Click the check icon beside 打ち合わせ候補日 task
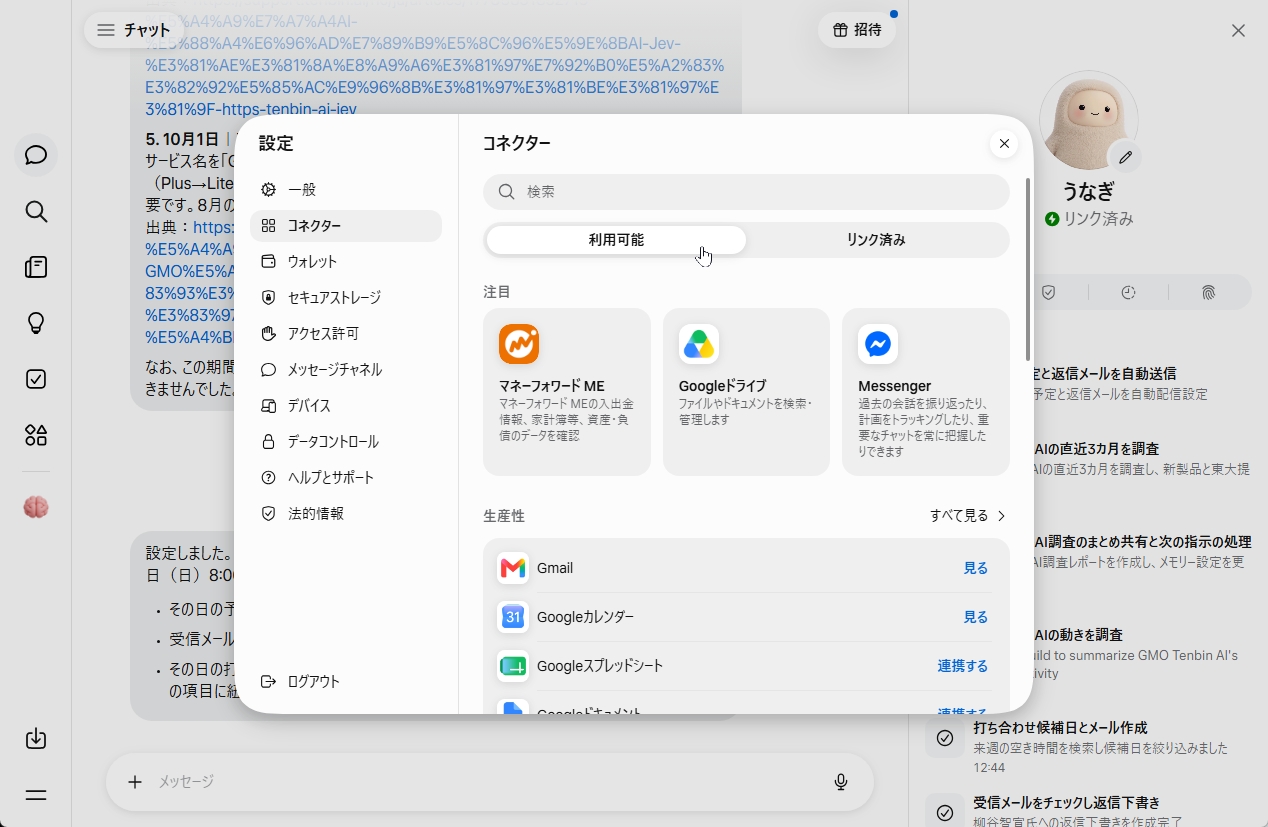The height and width of the screenshot is (827, 1268). pyautogui.click(x=945, y=738)
